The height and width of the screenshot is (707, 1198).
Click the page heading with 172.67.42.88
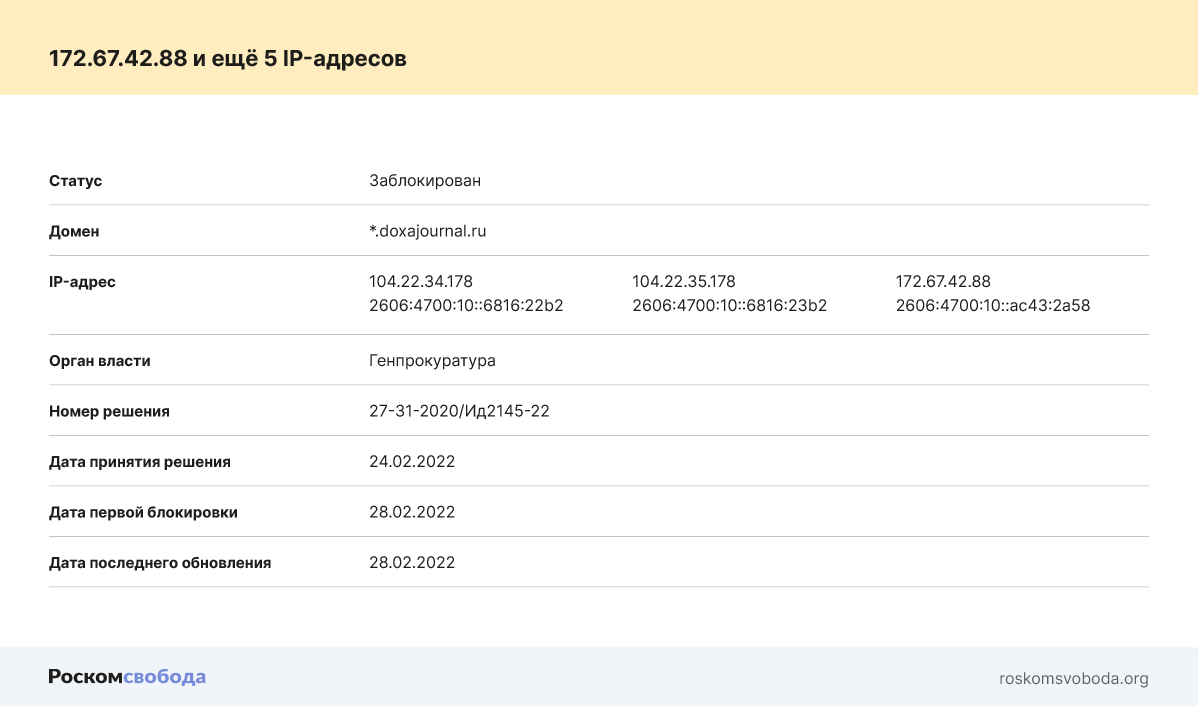(228, 58)
